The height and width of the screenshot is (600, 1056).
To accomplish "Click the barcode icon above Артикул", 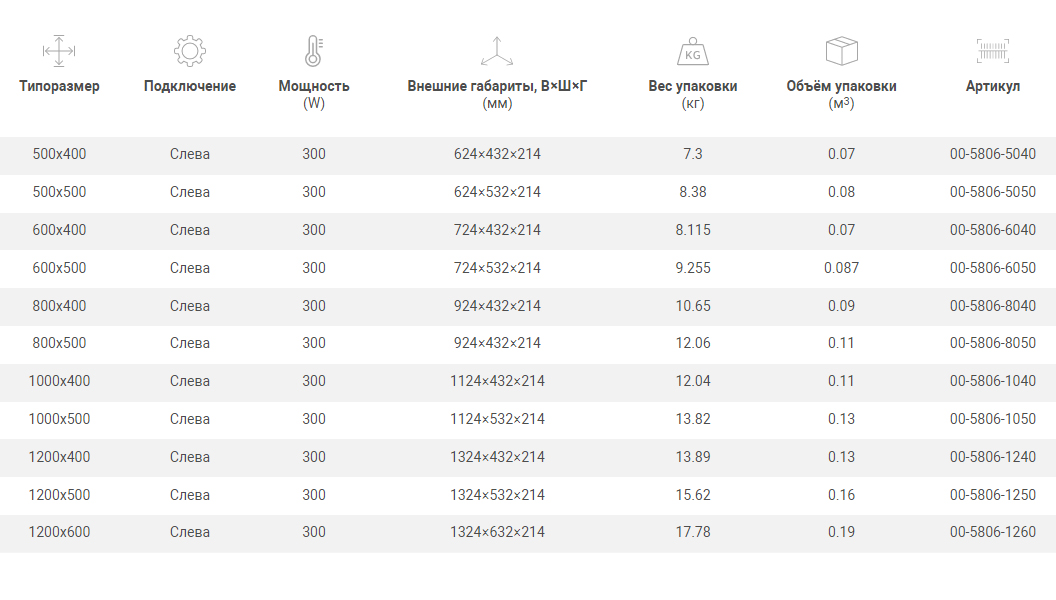I will 992,50.
